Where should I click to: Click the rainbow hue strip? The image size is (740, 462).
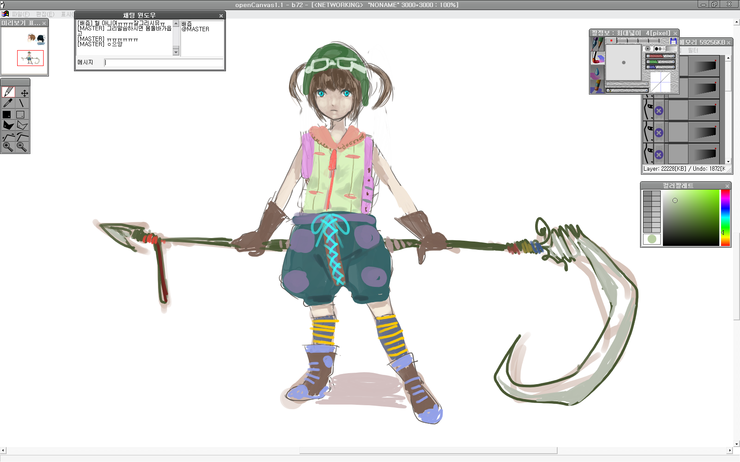[x=725, y=218]
